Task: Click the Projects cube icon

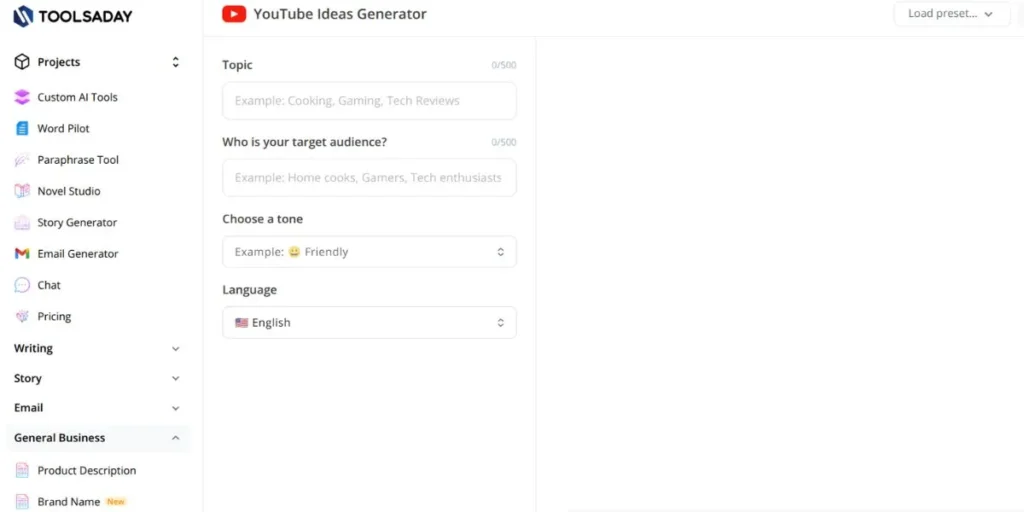Action: coord(22,62)
